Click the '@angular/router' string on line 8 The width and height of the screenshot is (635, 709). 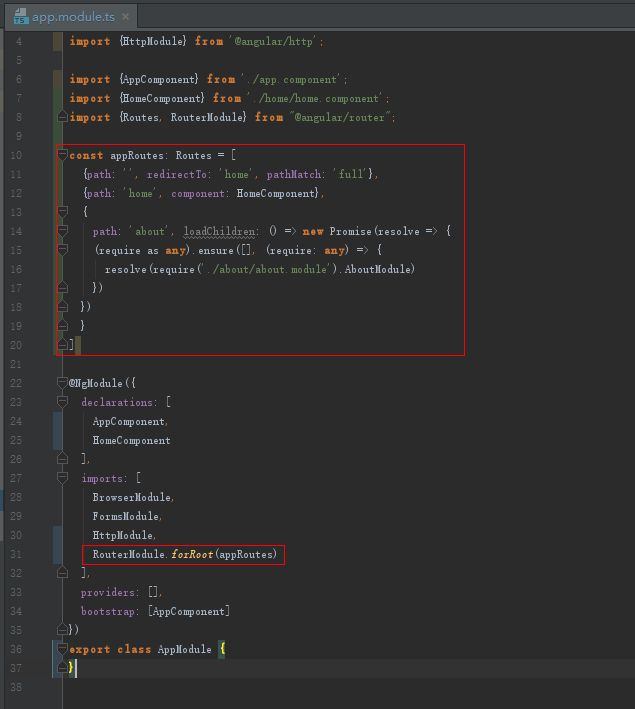[x=340, y=118]
